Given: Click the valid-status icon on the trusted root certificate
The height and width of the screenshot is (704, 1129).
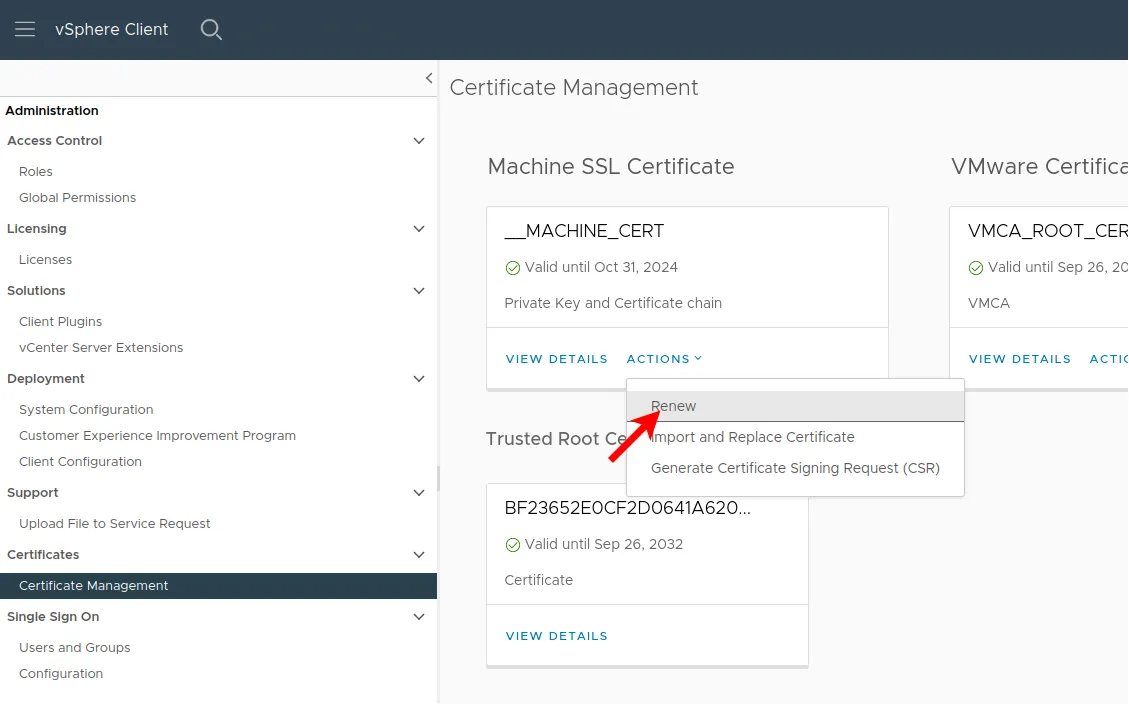Looking at the screenshot, I should pos(513,544).
